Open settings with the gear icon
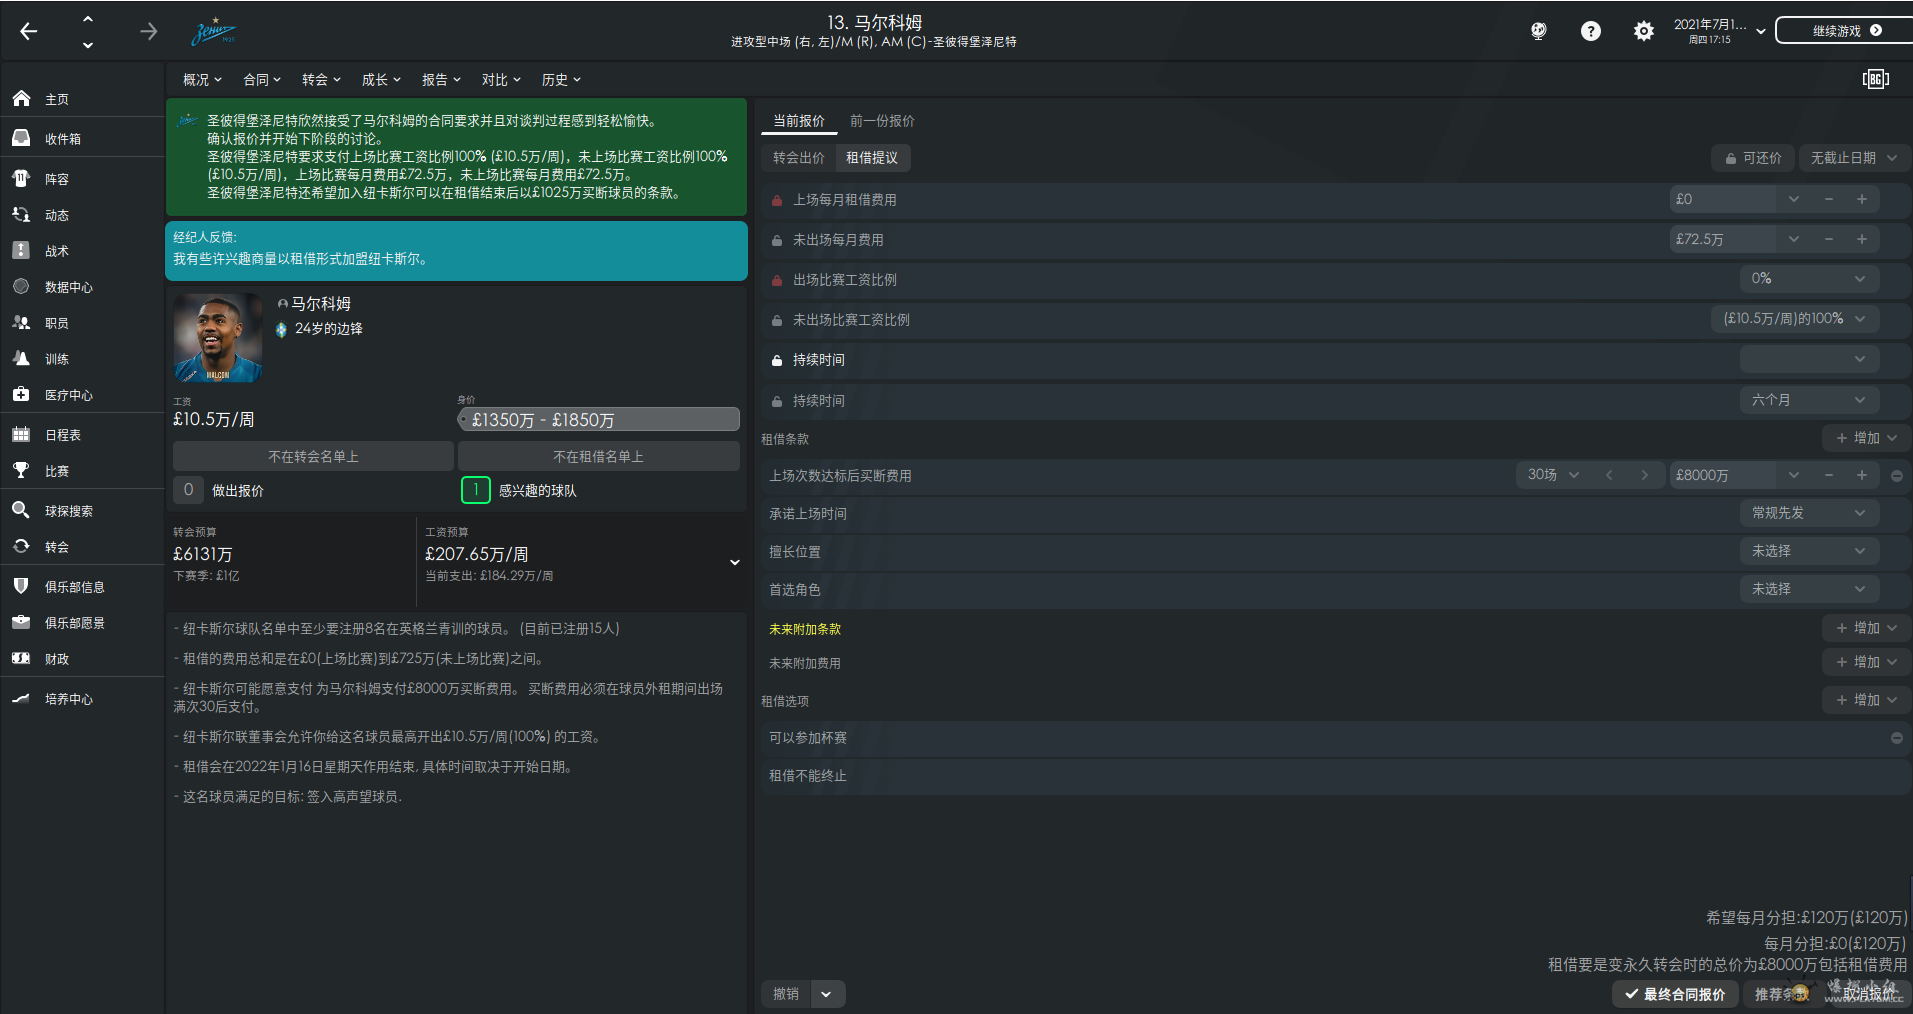Image resolution: width=1913 pixels, height=1014 pixels. [1643, 31]
